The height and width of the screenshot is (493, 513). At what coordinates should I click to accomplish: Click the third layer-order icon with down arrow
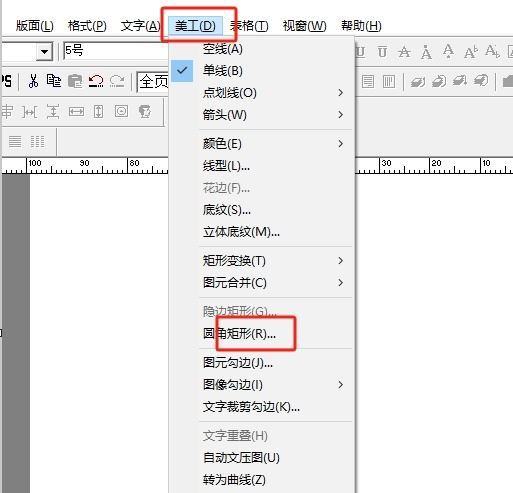click(x=460, y=81)
